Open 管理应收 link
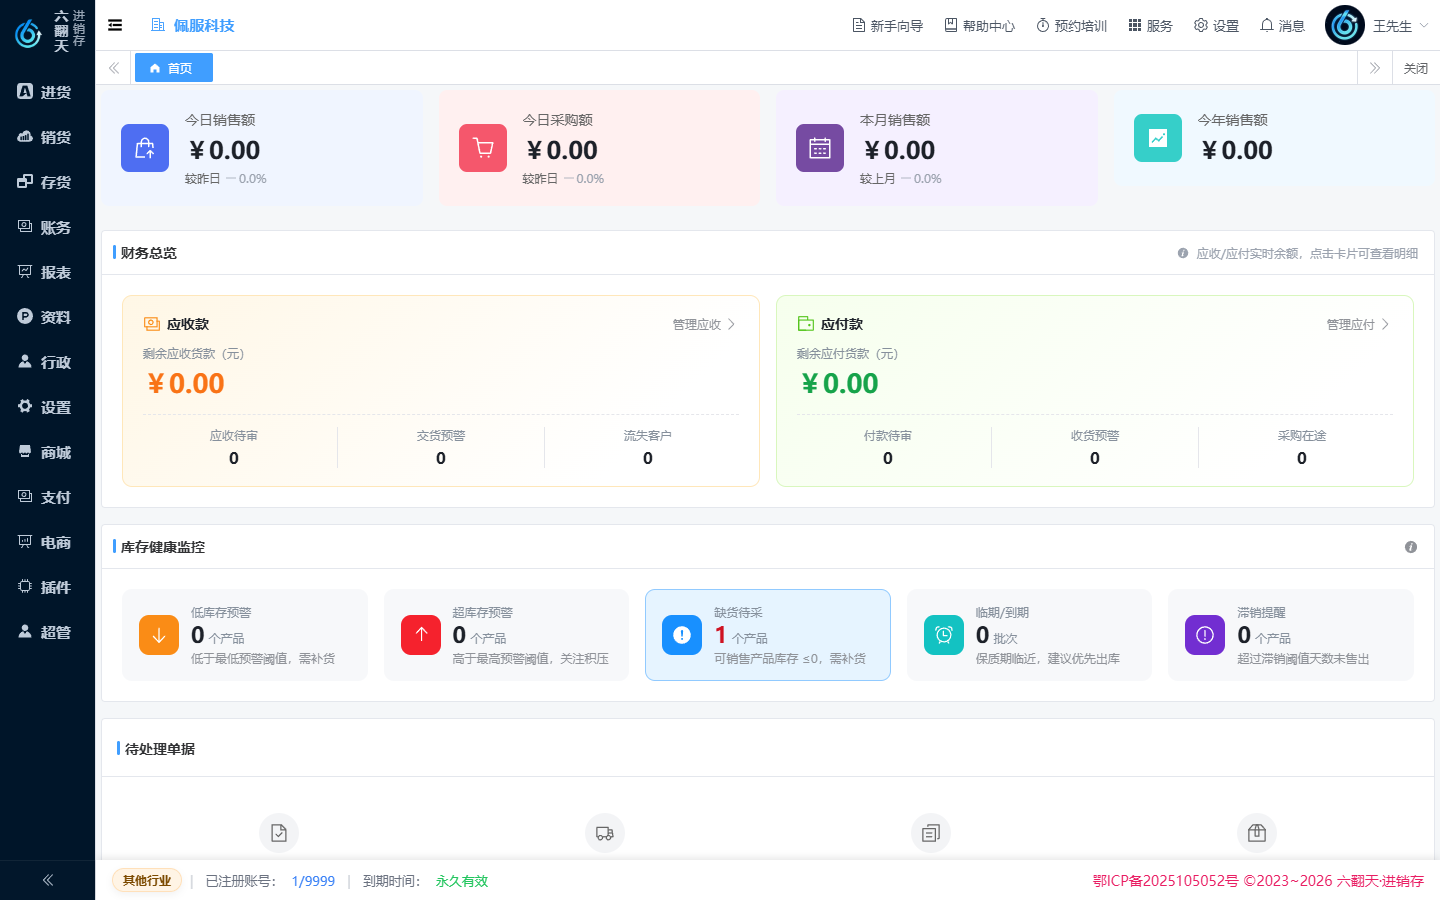Screen dimensions: 1440x900 [704, 324]
